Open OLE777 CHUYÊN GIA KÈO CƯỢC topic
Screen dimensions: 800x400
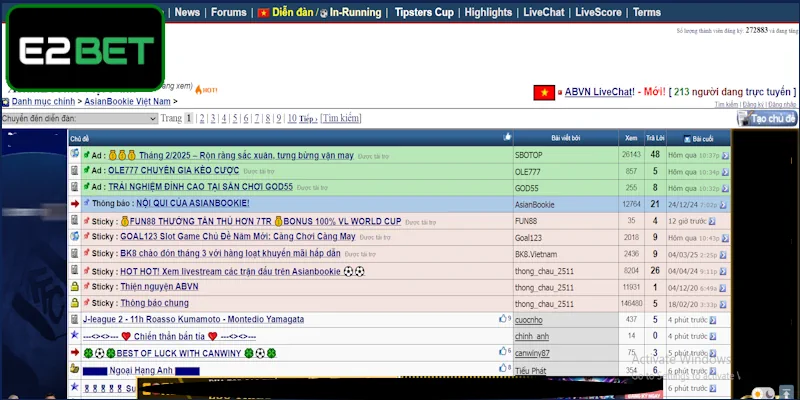click(x=173, y=170)
